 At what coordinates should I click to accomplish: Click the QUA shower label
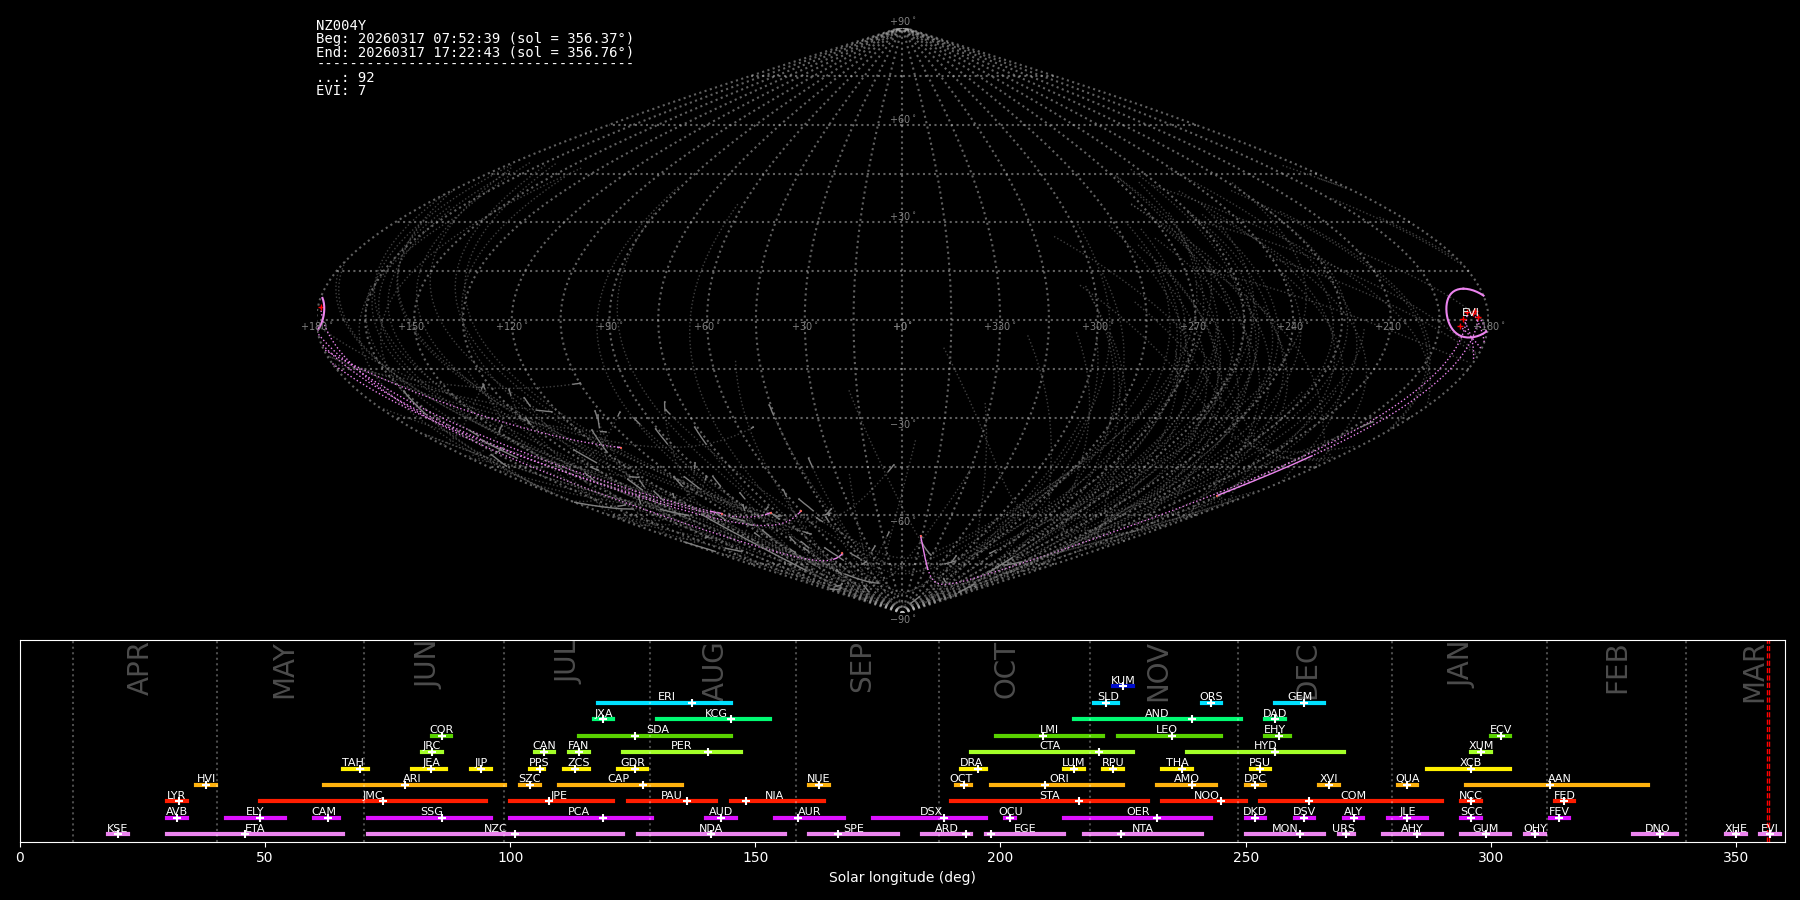(1407, 779)
